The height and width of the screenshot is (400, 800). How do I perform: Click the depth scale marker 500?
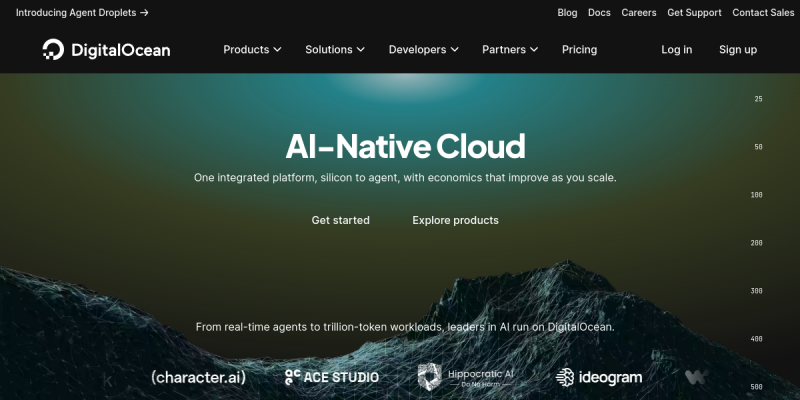pos(757,387)
